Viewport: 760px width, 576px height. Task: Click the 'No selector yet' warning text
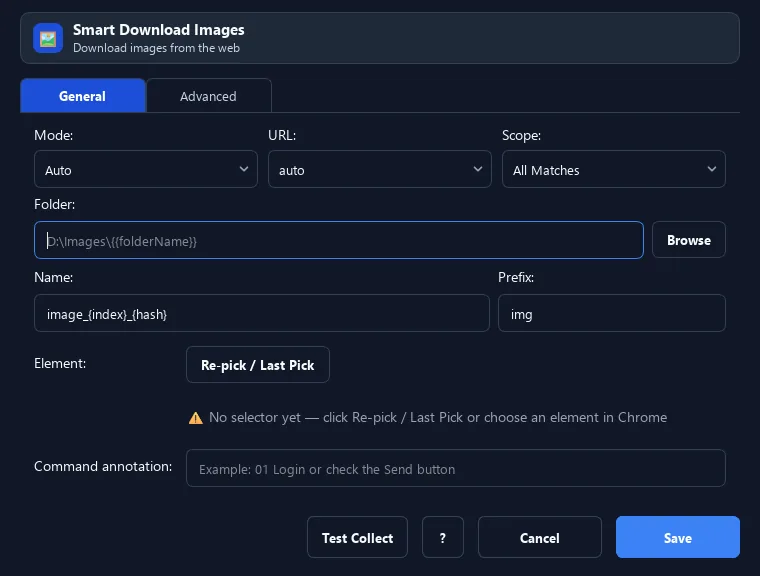438,417
